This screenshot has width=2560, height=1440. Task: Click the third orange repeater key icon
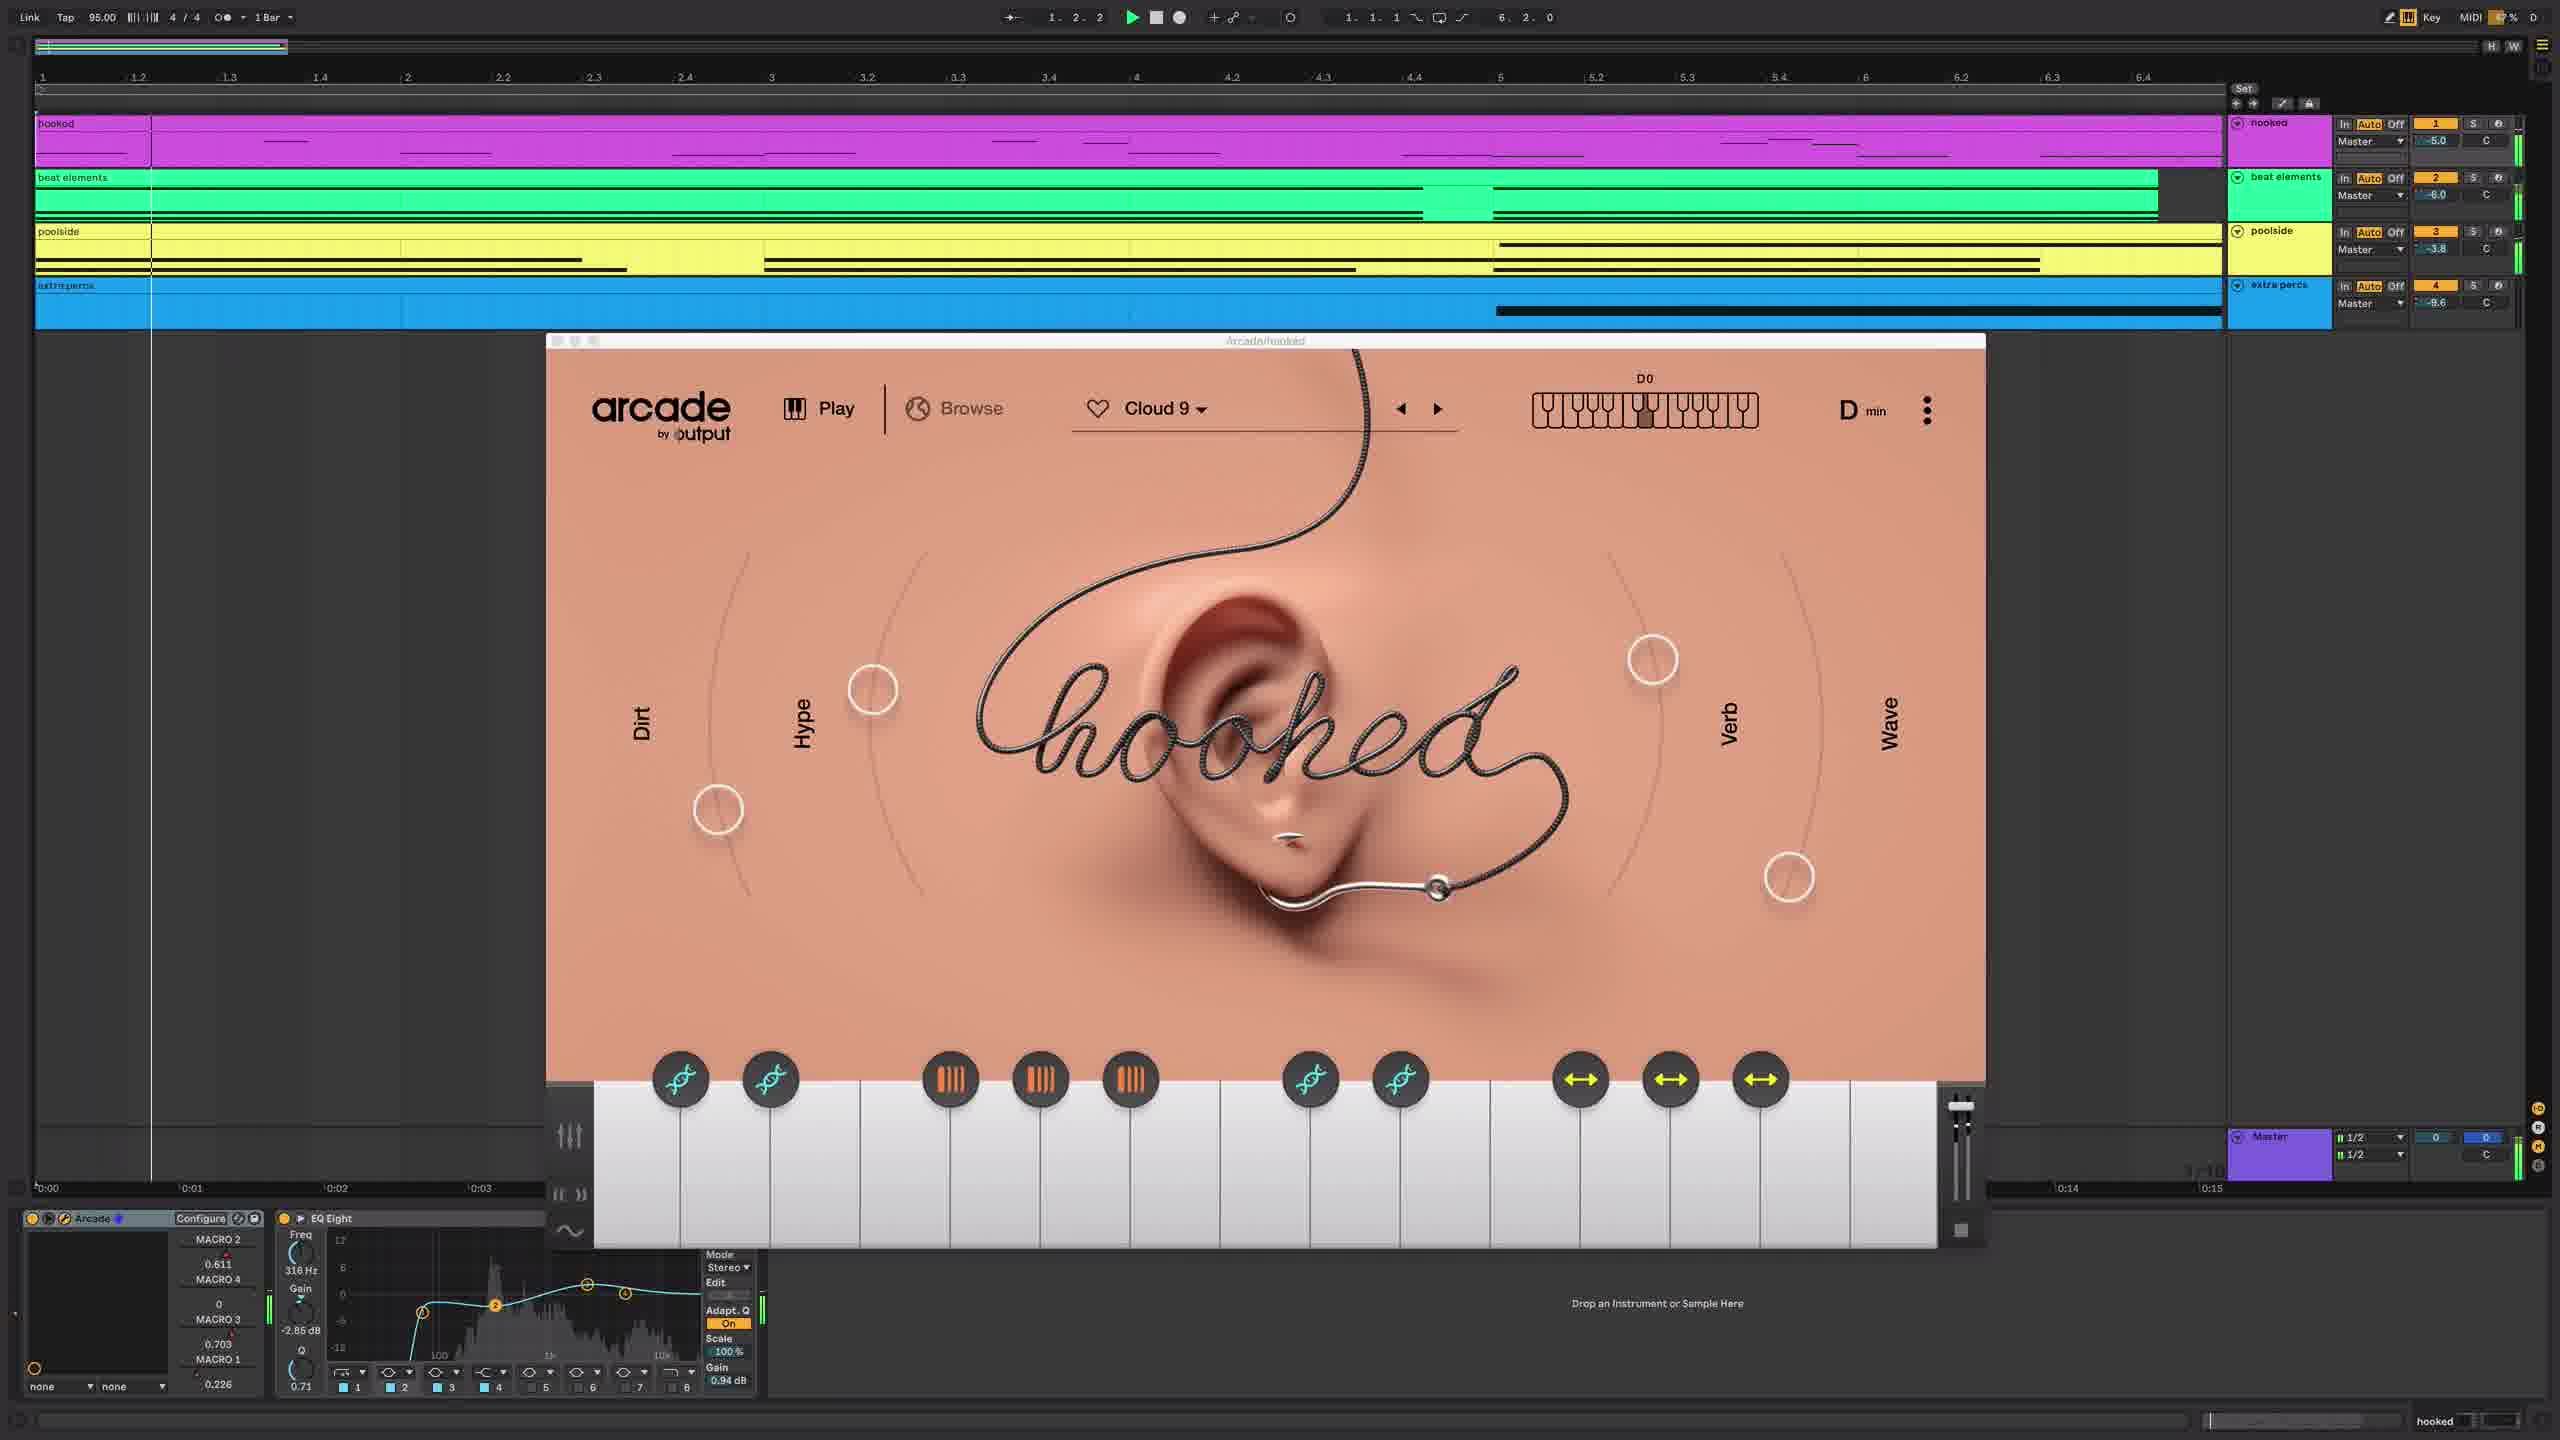pyautogui.click(x=1131, y=1079)
